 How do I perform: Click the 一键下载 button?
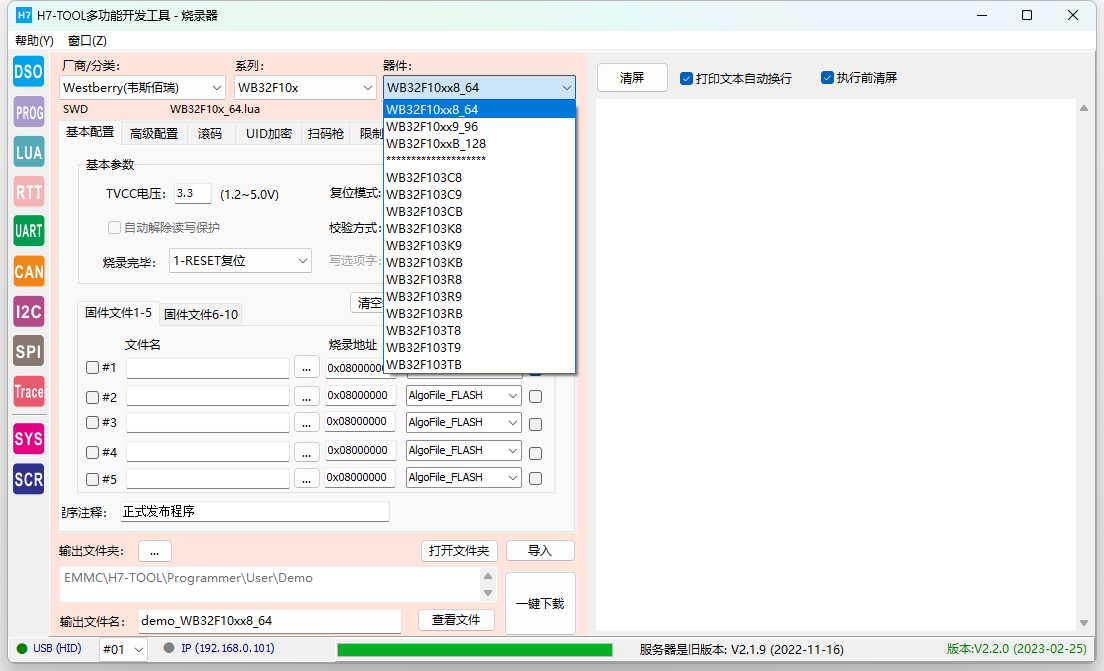click(540, 603)
